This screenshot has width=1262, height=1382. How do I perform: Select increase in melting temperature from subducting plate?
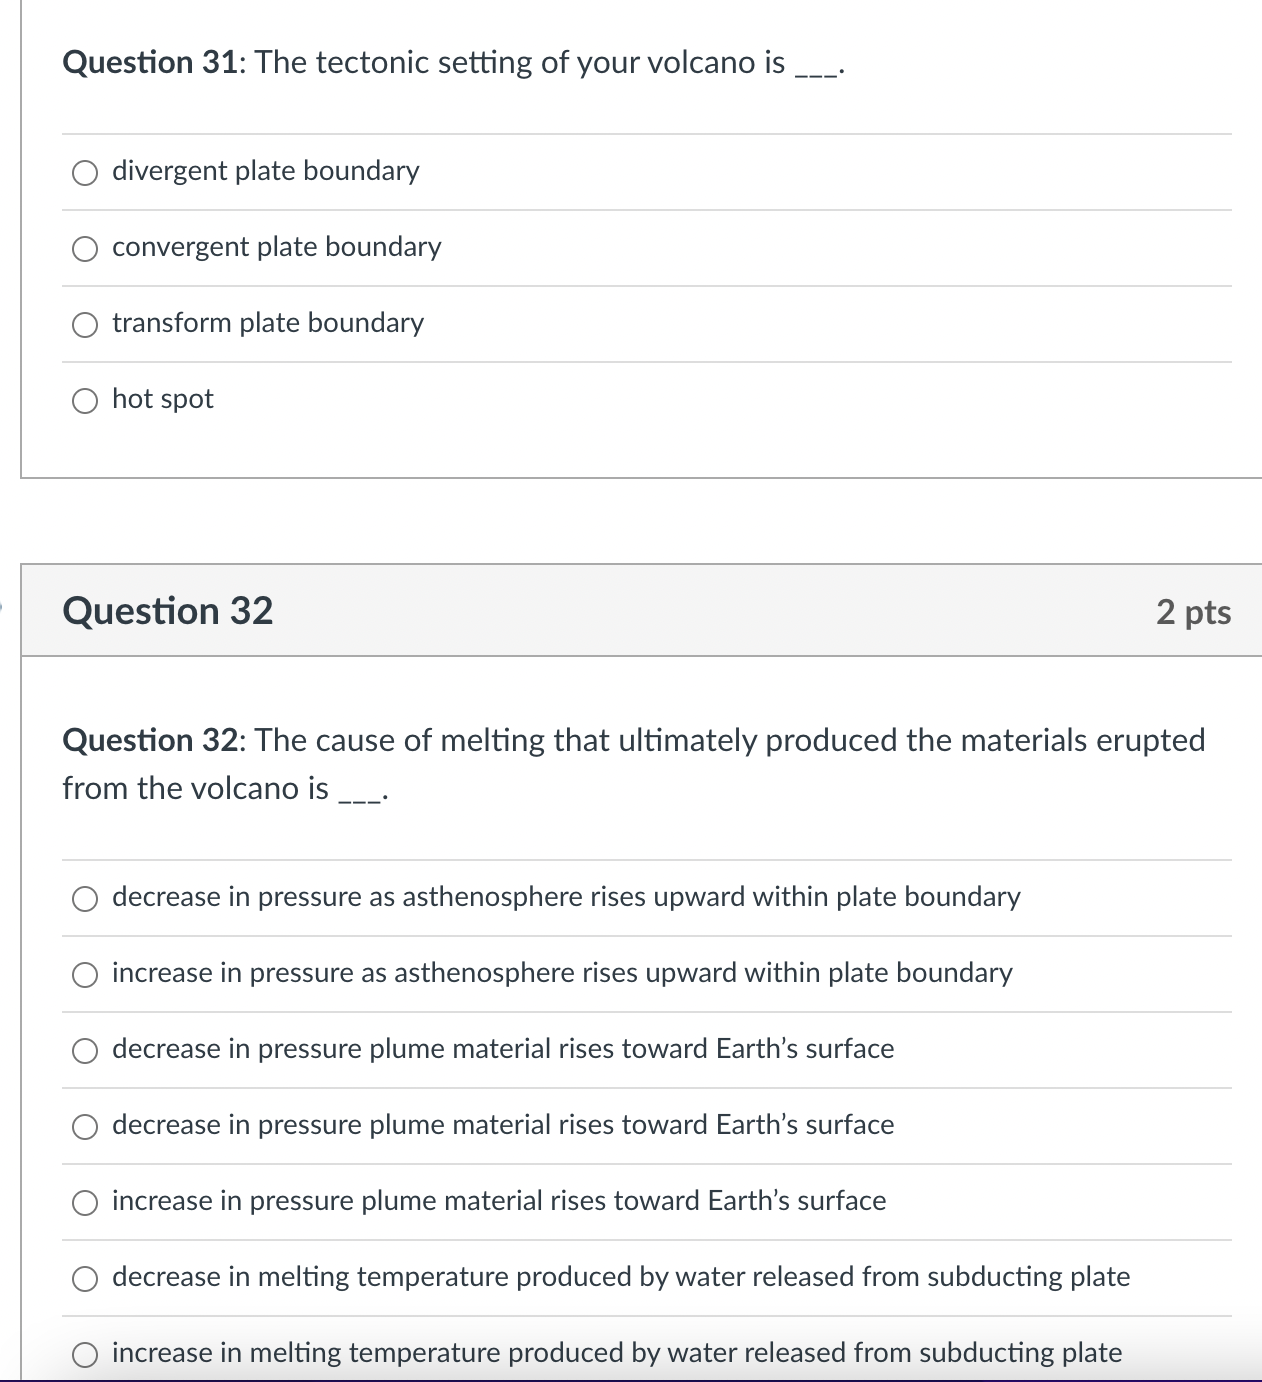pyautogui.click(x=85, y=1354)
